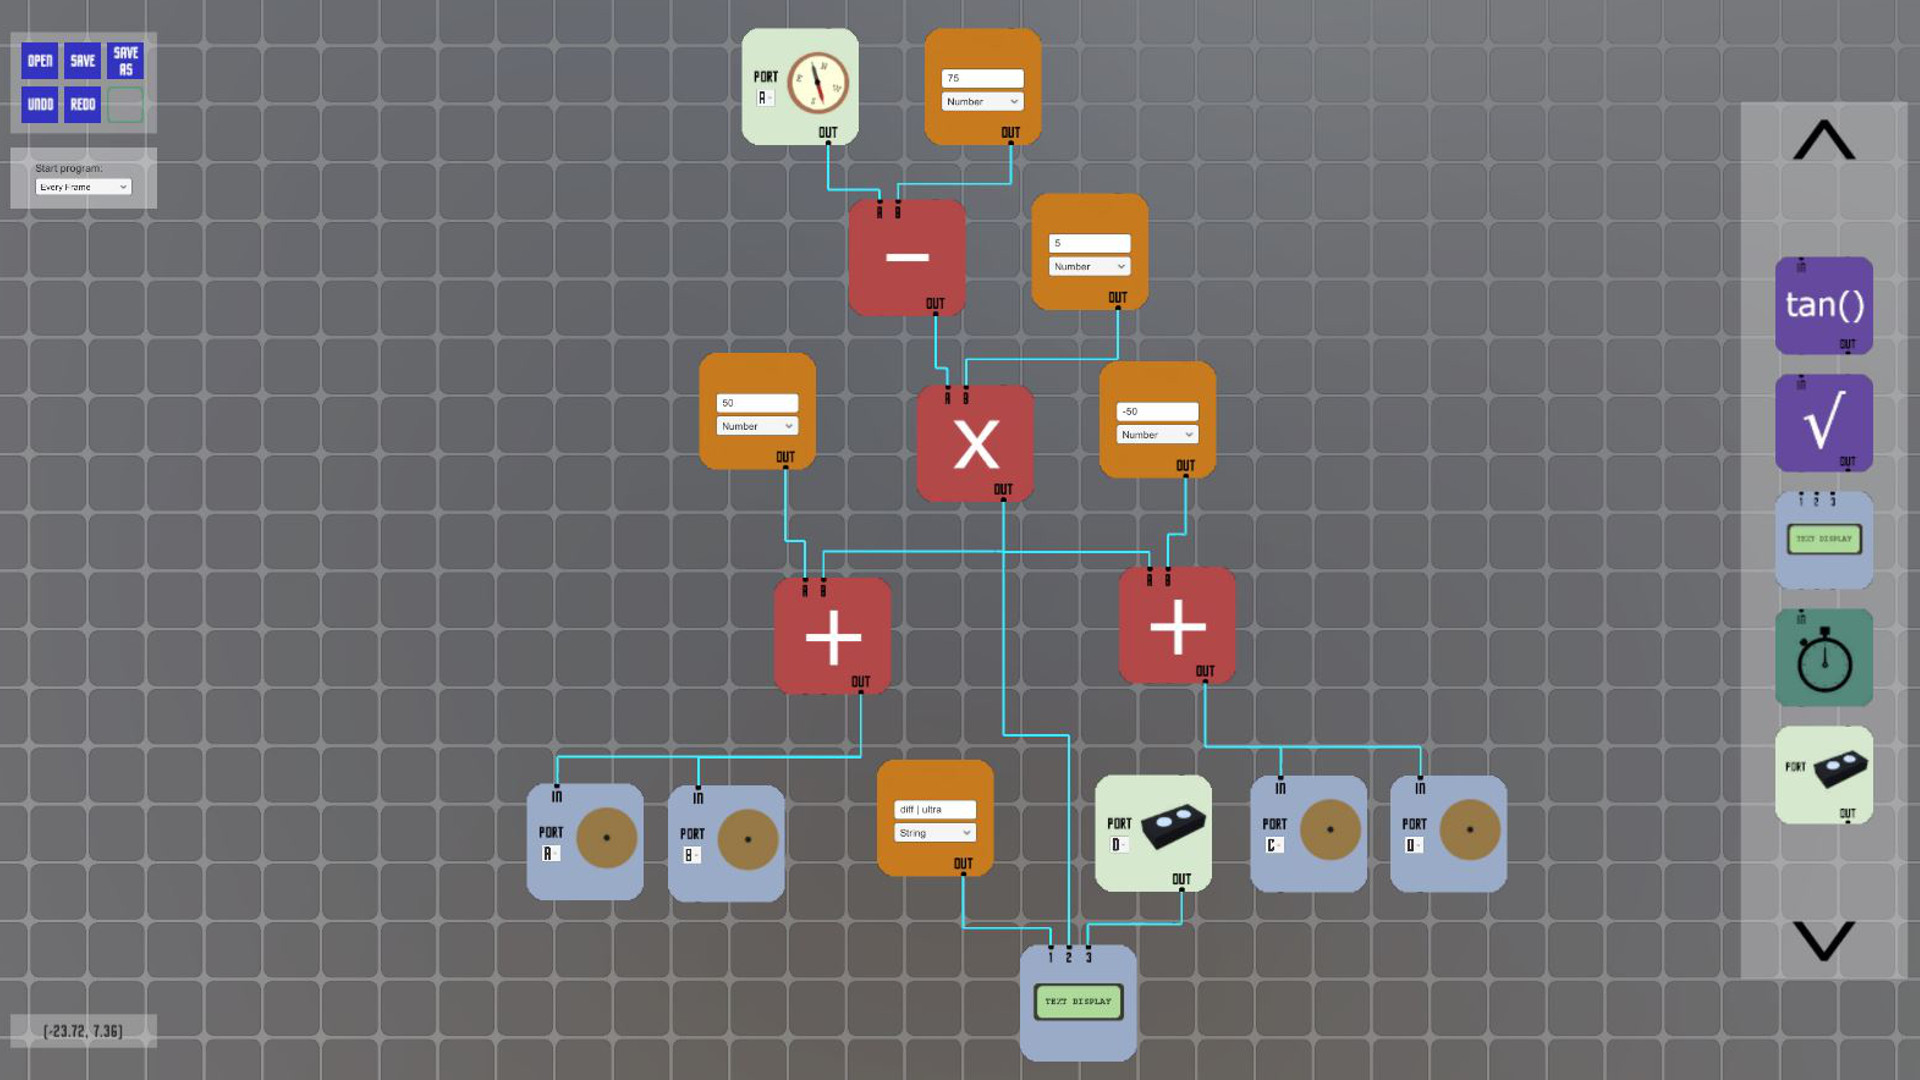Select the motor node on port A

pos(585,842)
